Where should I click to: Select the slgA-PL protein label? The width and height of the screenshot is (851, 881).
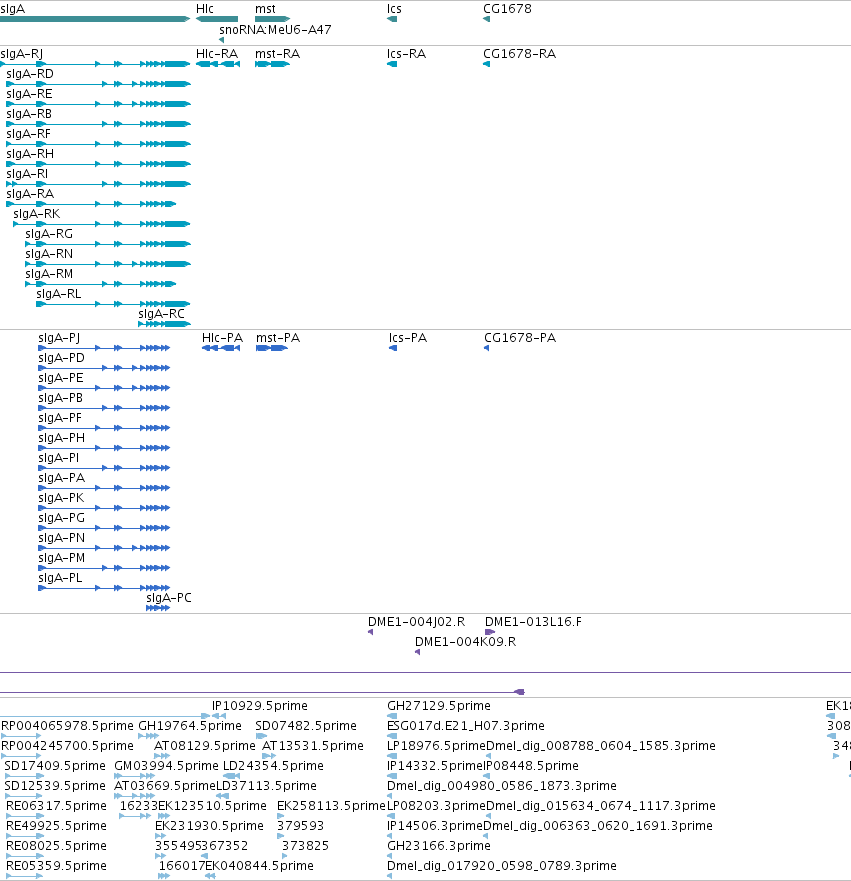tap(60, 578)
